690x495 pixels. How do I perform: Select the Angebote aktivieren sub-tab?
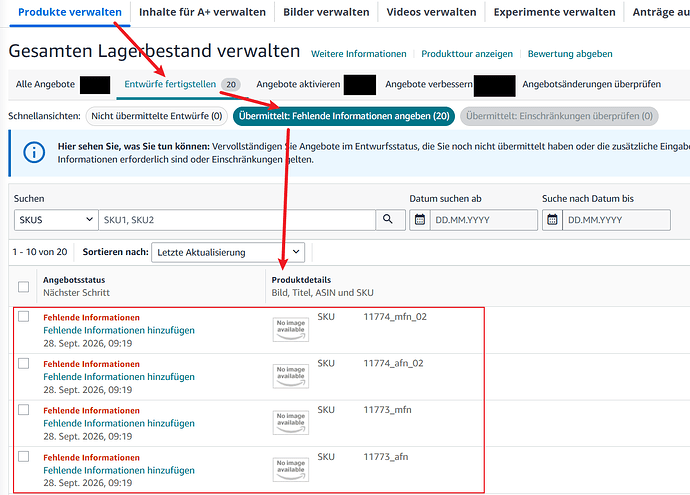pyautogui.click(x=298, y=84)
